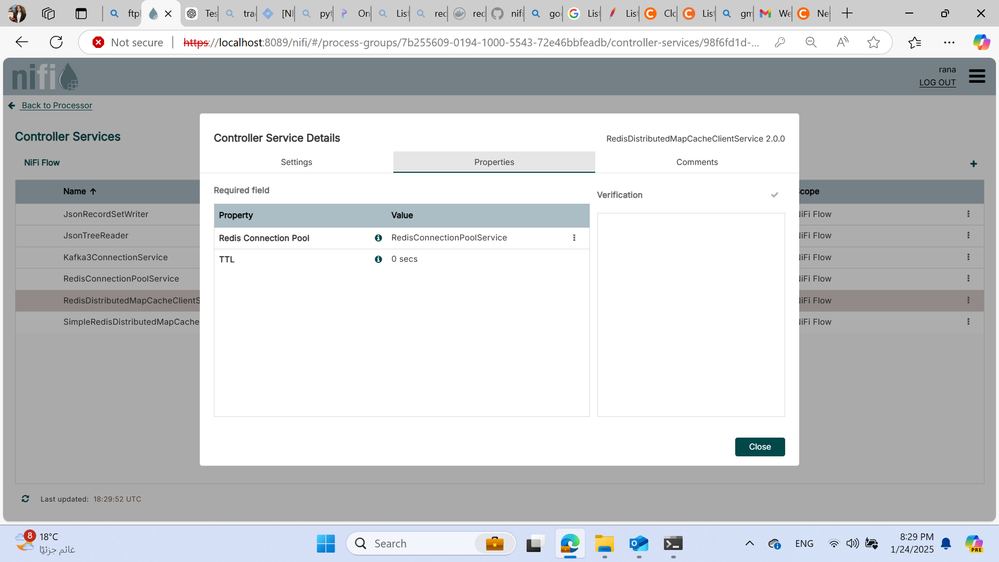This screenshot has height=562, width=999.
Task: Select the NiFi Flow breadcrumb
Action: 42,162
